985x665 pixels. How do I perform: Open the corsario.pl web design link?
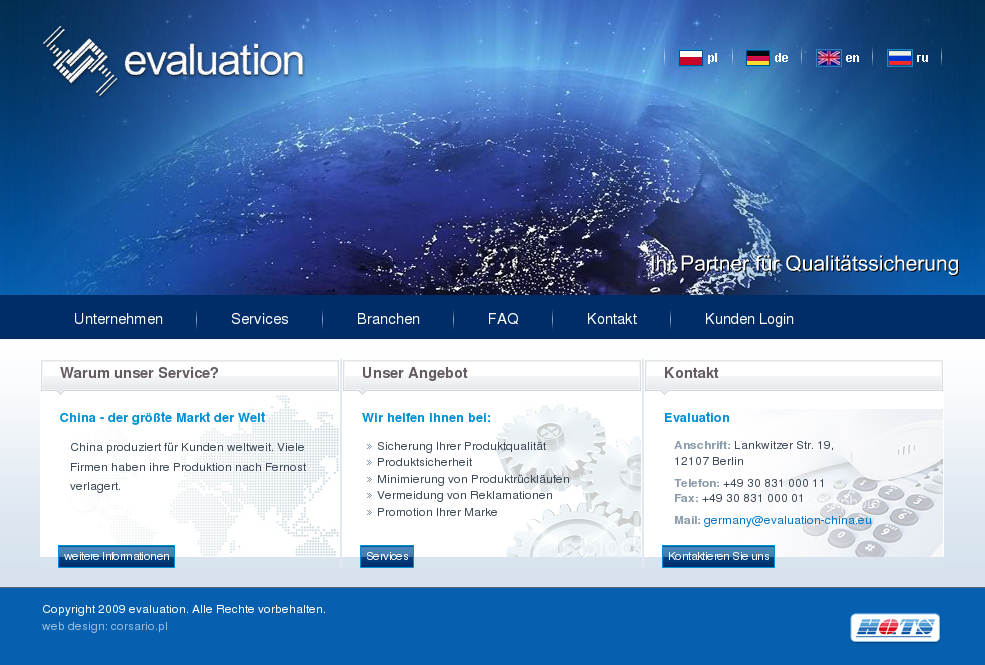(140, 626)
